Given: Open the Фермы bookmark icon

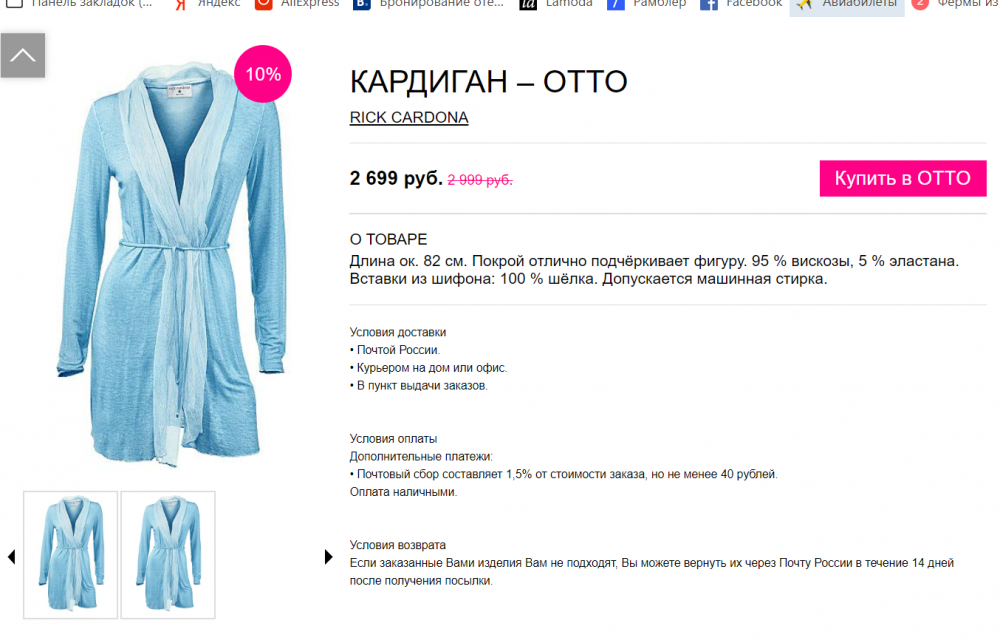Looking at the screenshot, I should [920, 4].
